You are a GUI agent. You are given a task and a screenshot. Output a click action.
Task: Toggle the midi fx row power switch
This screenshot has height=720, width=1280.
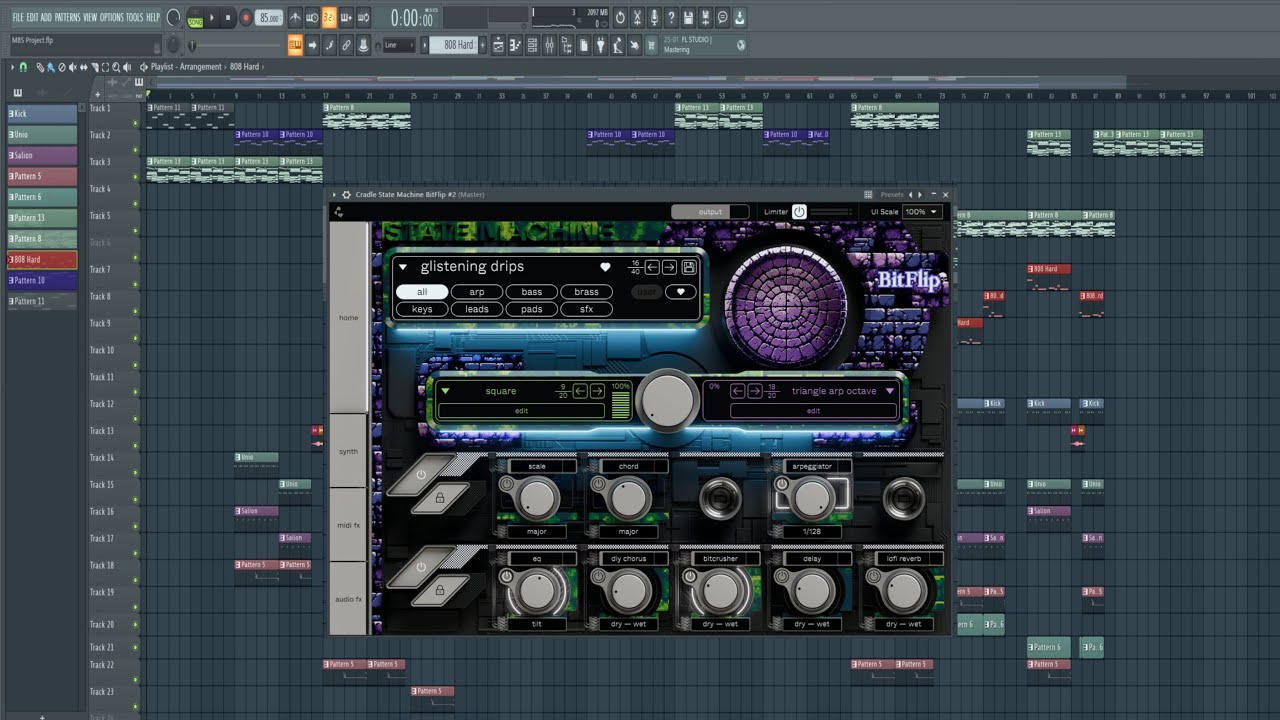pos(421,474)
